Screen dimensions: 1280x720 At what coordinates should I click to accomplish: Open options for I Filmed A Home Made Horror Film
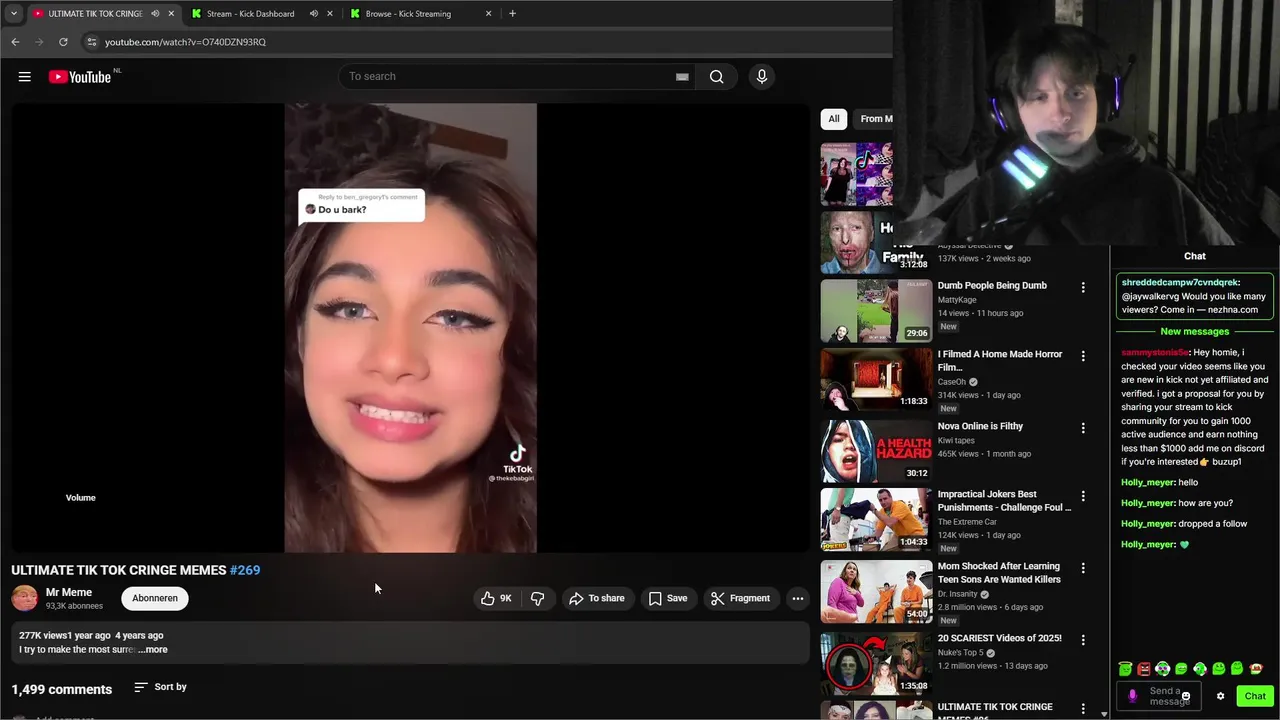(1083, 357)
